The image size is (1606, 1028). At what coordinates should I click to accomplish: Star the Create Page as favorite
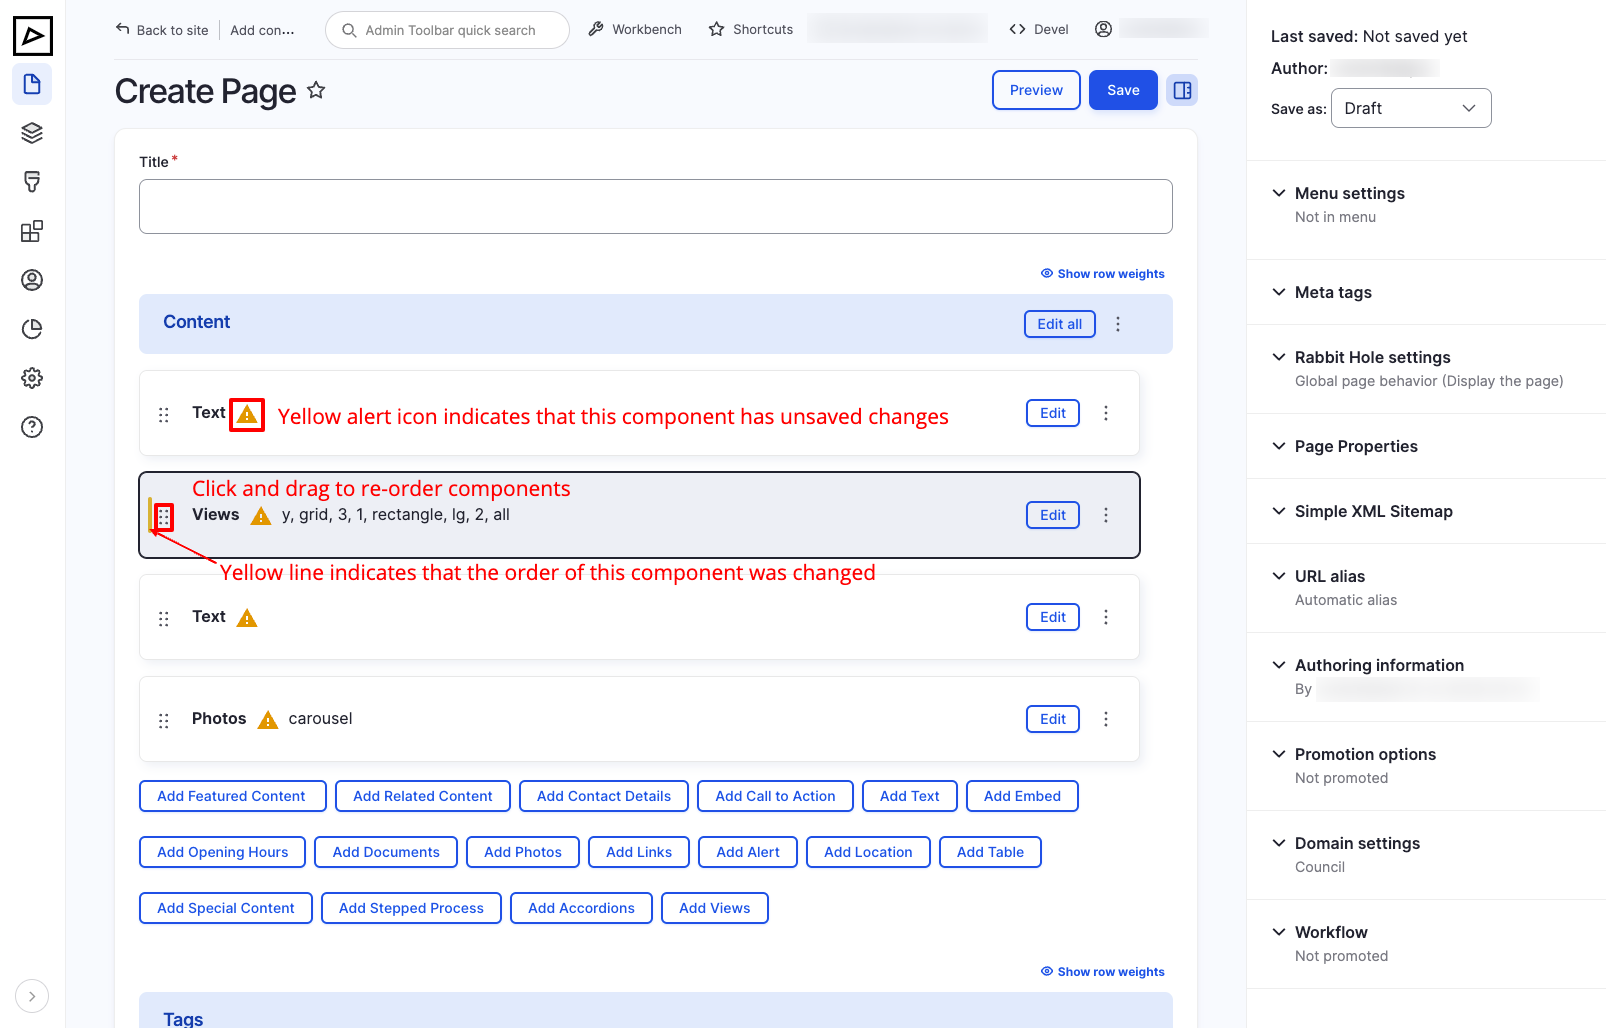click(x=316, y=90)
